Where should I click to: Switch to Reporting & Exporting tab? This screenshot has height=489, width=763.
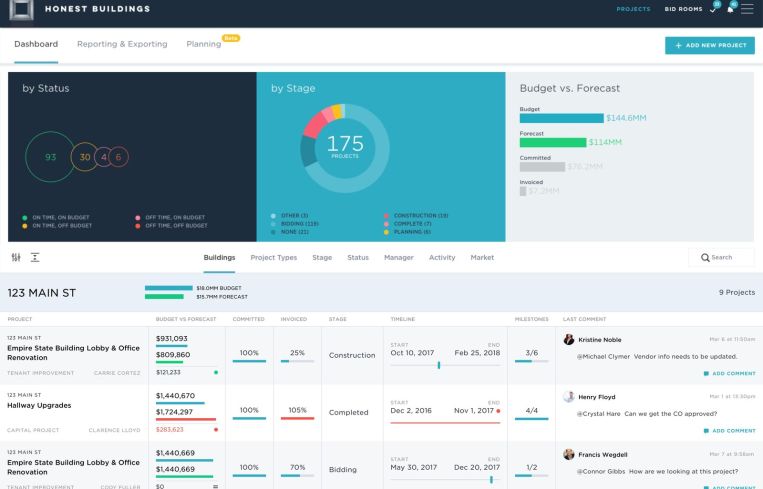[122, 45]
